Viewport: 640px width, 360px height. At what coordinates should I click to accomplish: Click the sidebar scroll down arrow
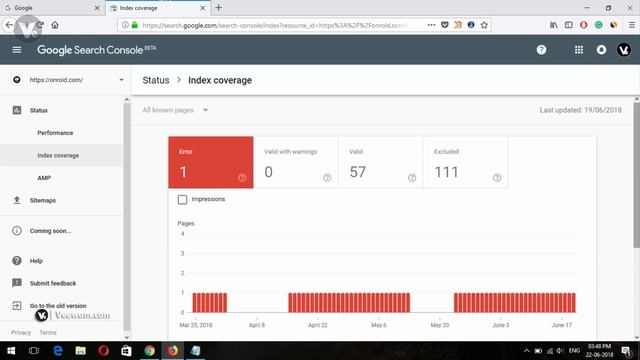pyautogui.click(x=127, y=337)
